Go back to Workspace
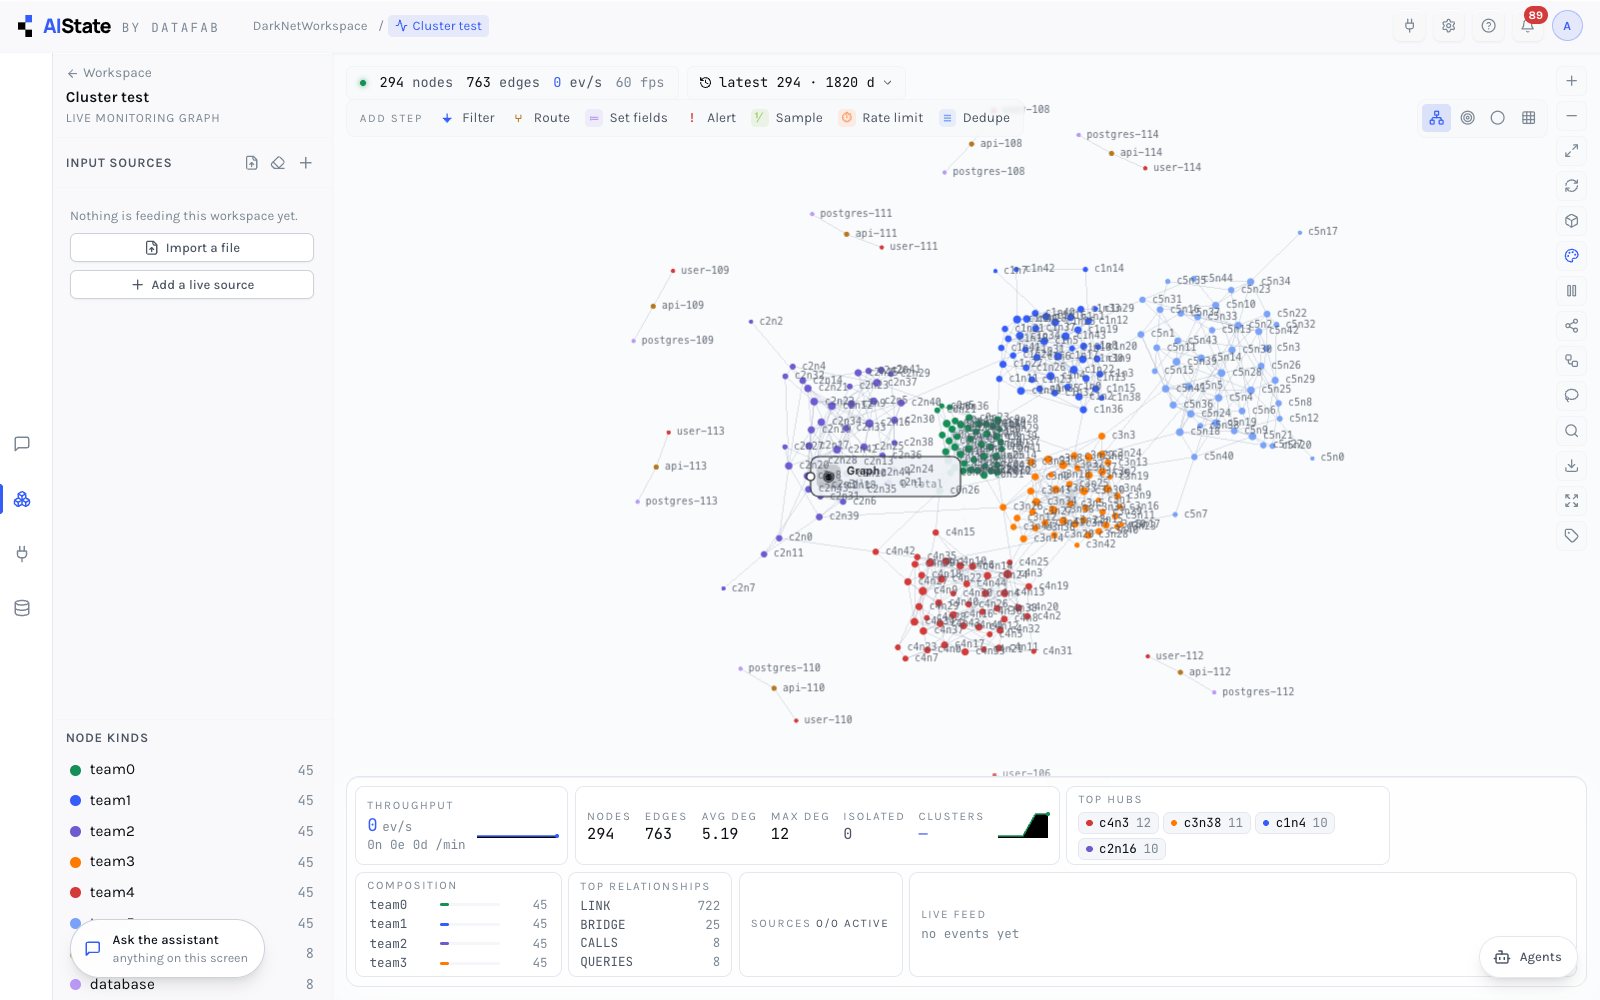This screenshot has height=1000, width=1600. click(x=109, y=73)
